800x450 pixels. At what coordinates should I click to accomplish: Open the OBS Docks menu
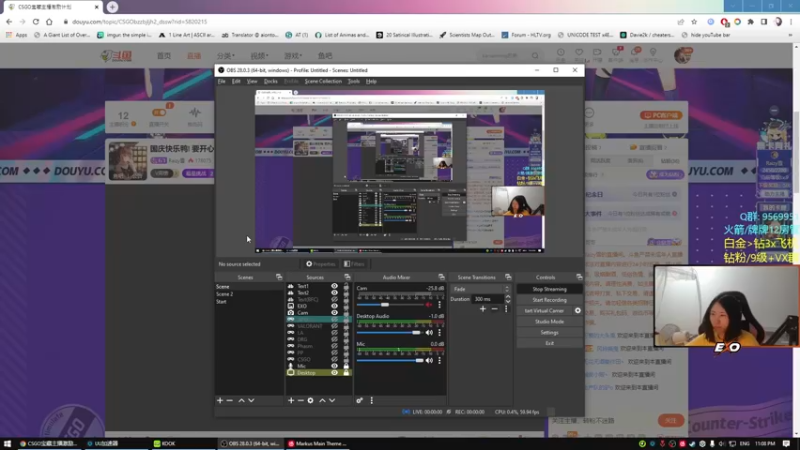[270, 81]
